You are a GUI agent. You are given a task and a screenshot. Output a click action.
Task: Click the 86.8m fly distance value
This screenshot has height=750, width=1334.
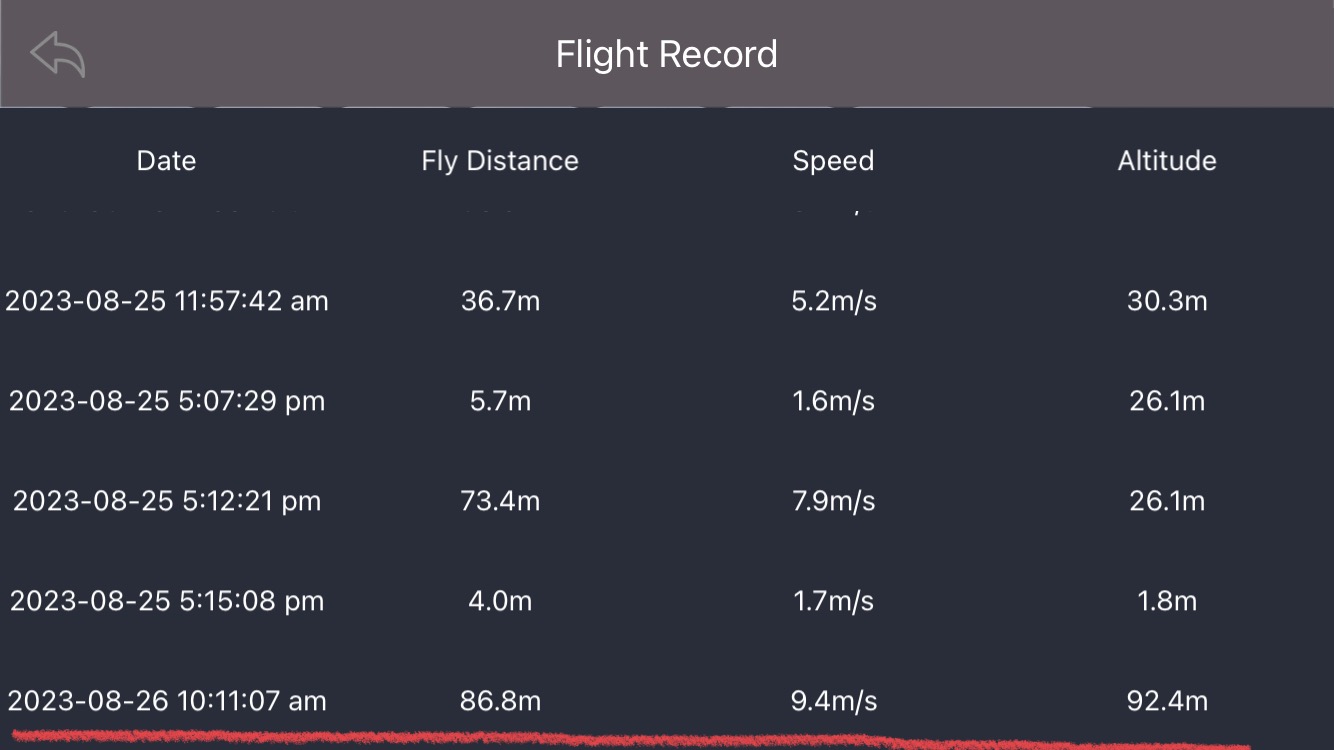[500, 701]
